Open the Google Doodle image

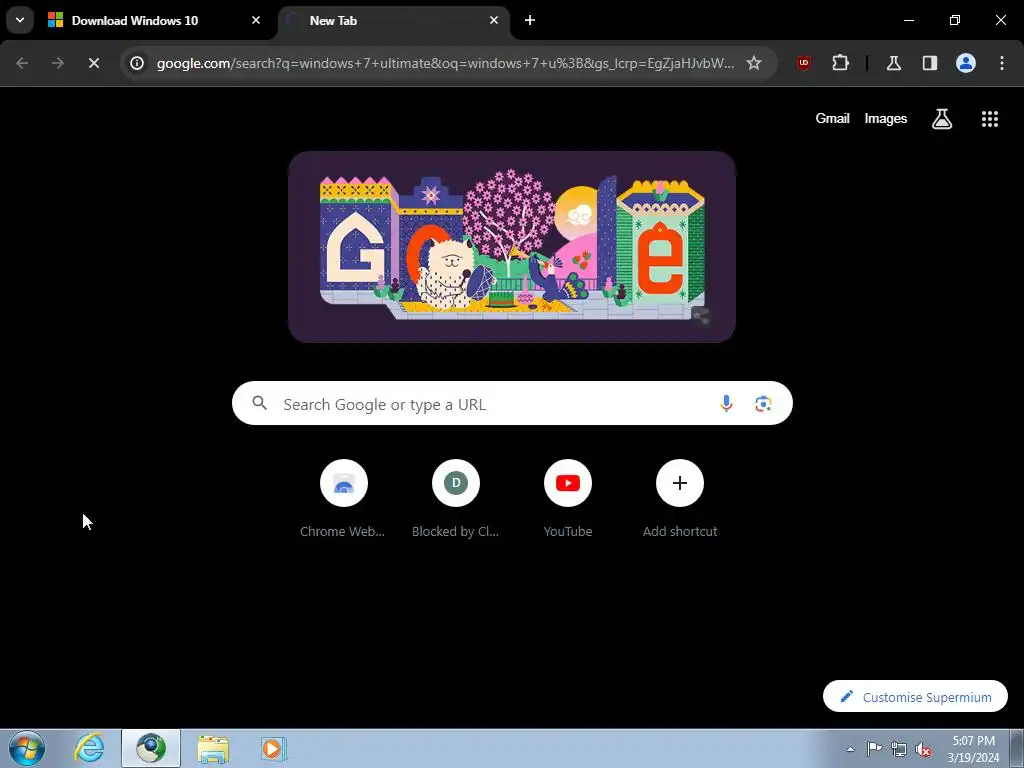[x=512, y=247]
